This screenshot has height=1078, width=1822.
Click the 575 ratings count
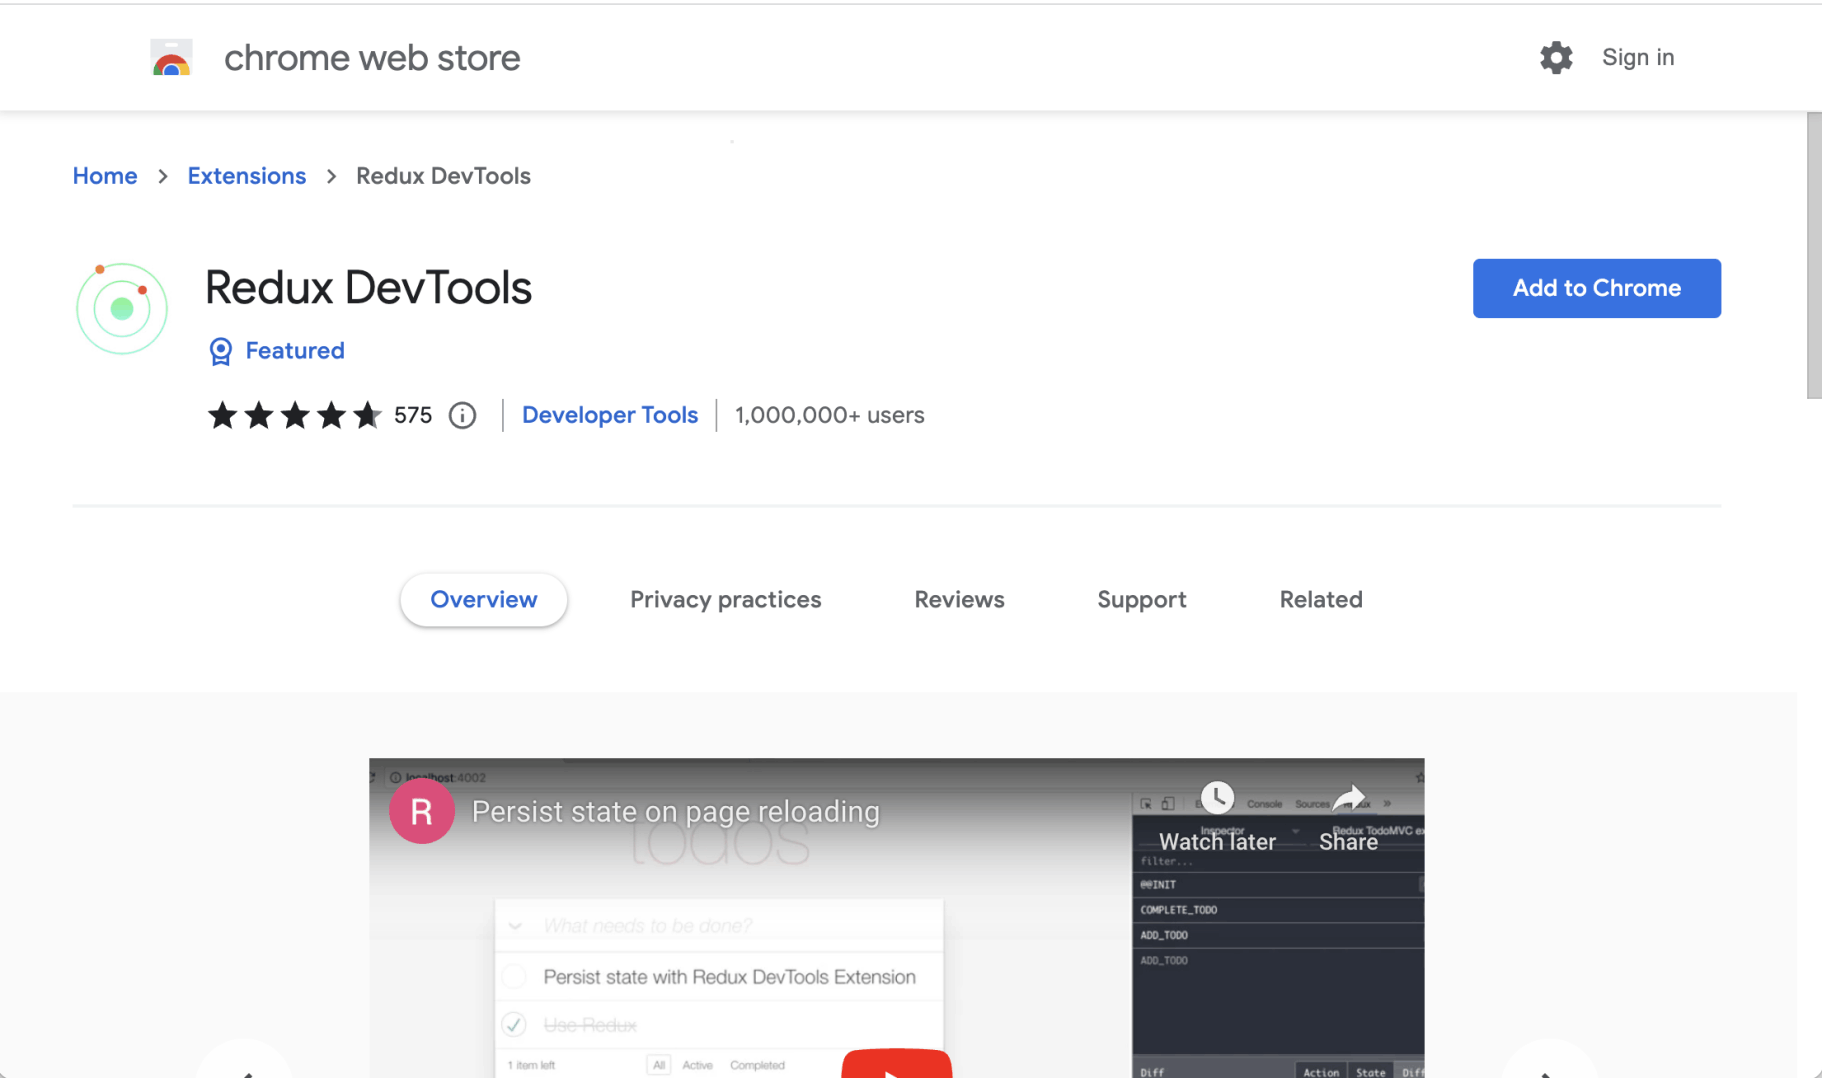click(x=413, y=415)
